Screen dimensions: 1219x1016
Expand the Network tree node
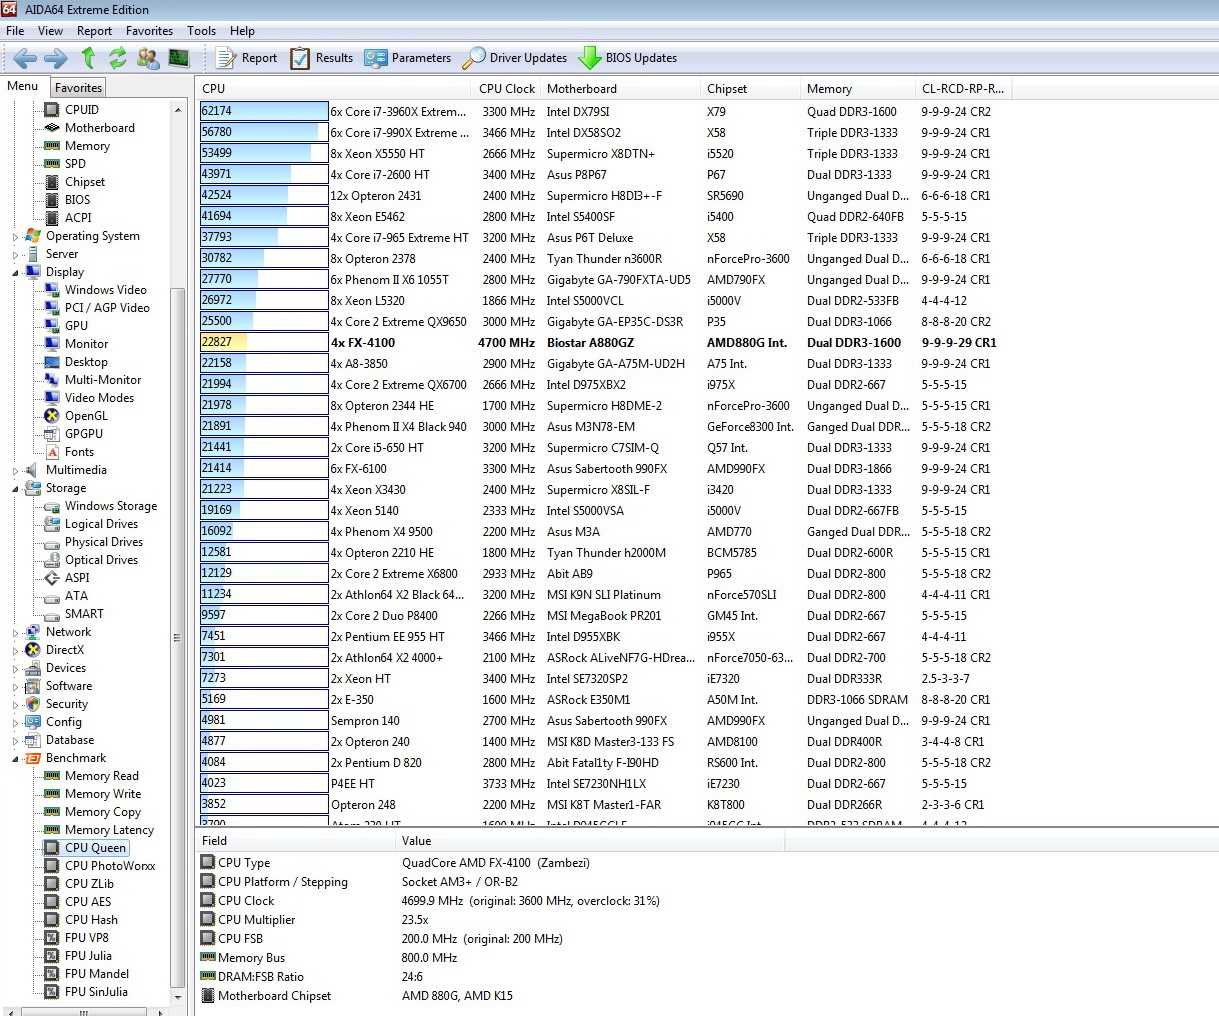(16, 632)
